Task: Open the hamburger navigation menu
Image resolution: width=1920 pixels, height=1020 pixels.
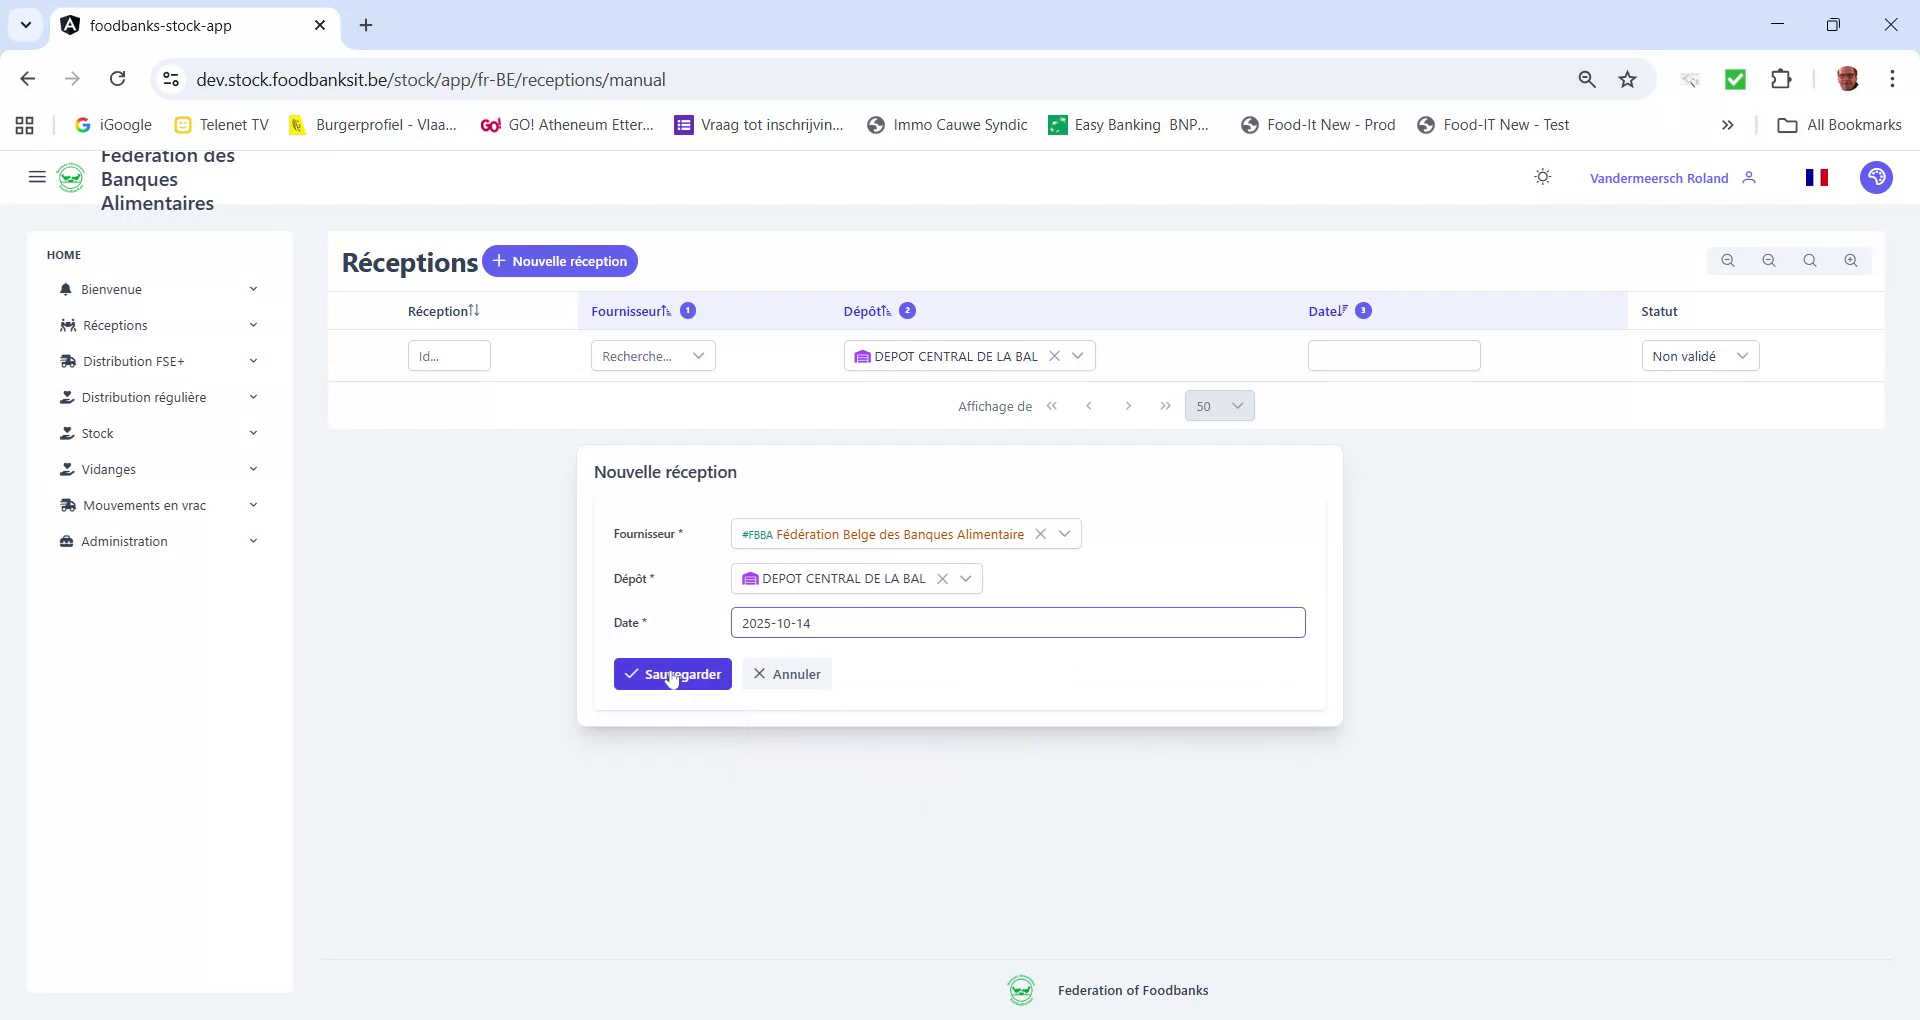Action: (37, 177)
